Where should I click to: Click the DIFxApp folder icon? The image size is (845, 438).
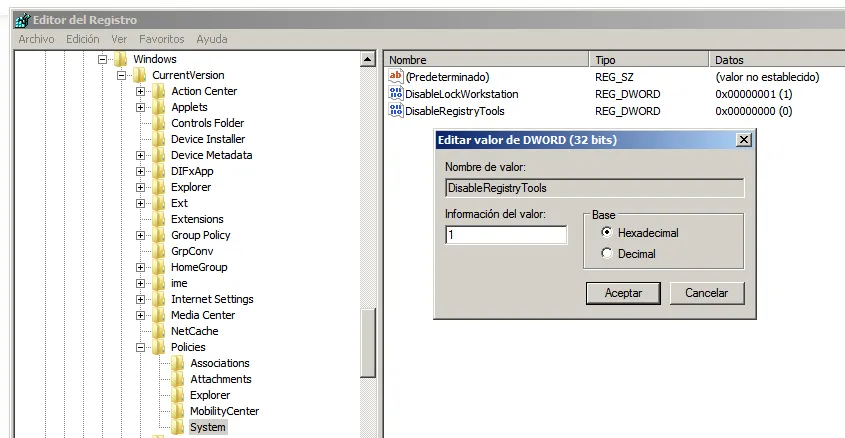[158, 171]
